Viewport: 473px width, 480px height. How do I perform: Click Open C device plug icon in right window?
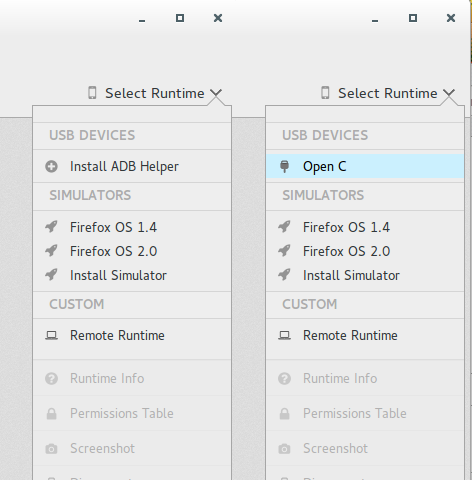tap(284, 166)
